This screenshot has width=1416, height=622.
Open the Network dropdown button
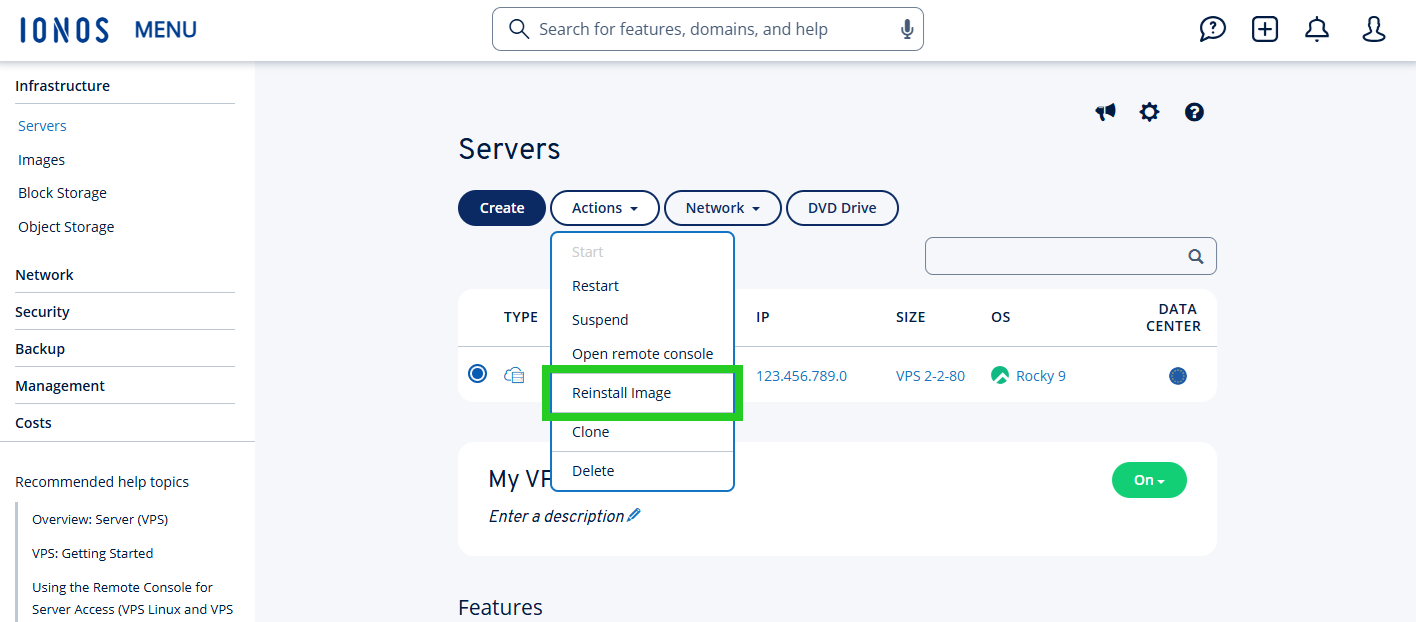click(x=723, y=208)
